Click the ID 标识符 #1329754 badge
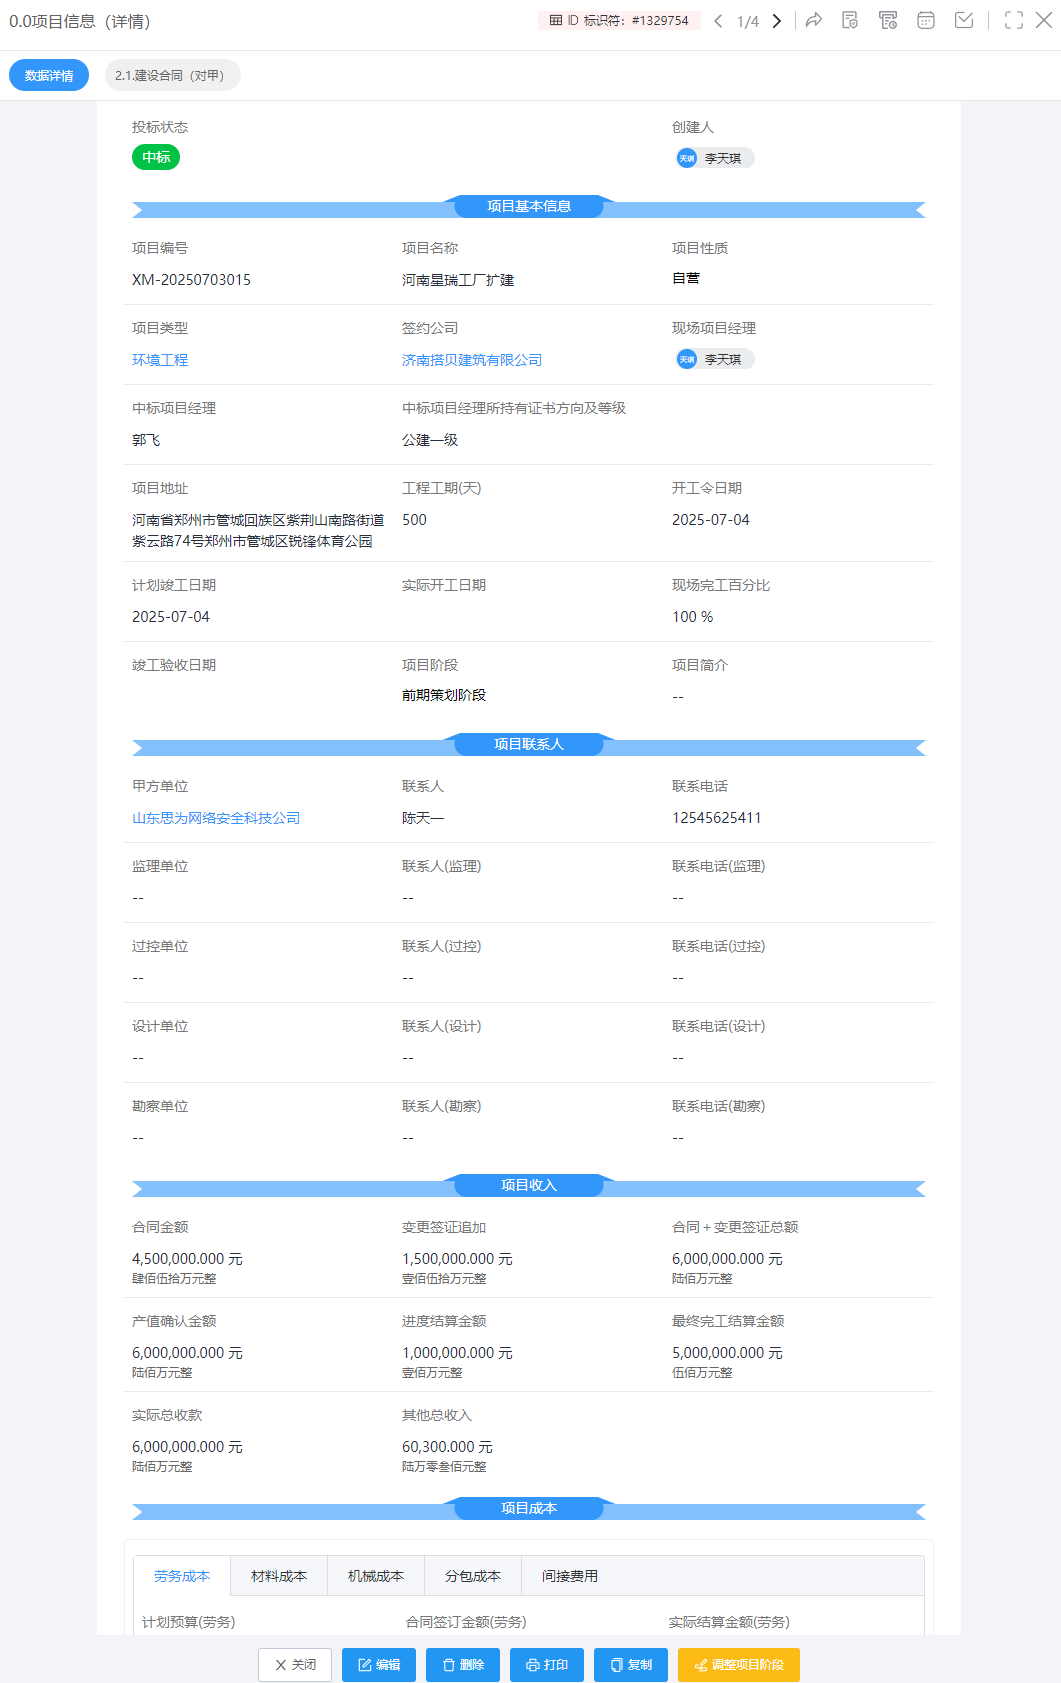Screen dimensions: 1061x1683 pos(619,21)
